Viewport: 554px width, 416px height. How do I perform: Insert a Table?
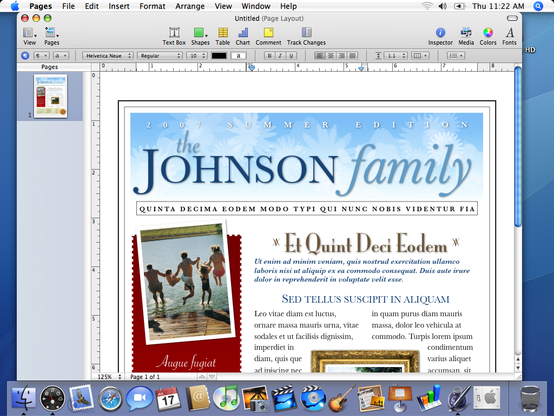(223, 36)
